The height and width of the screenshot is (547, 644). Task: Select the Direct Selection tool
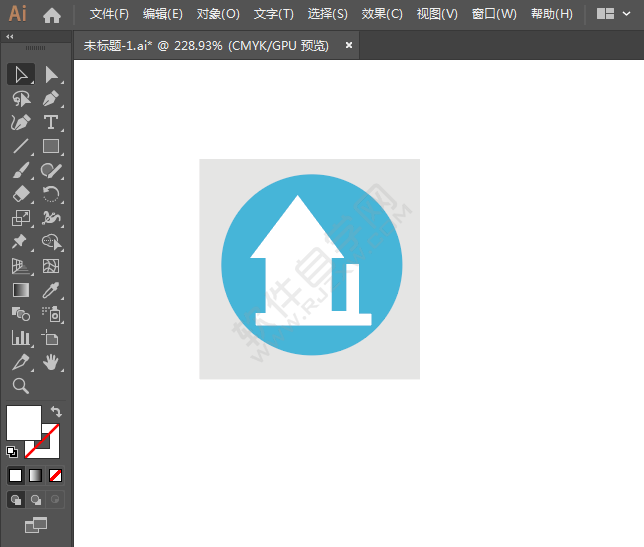[51, 75]
